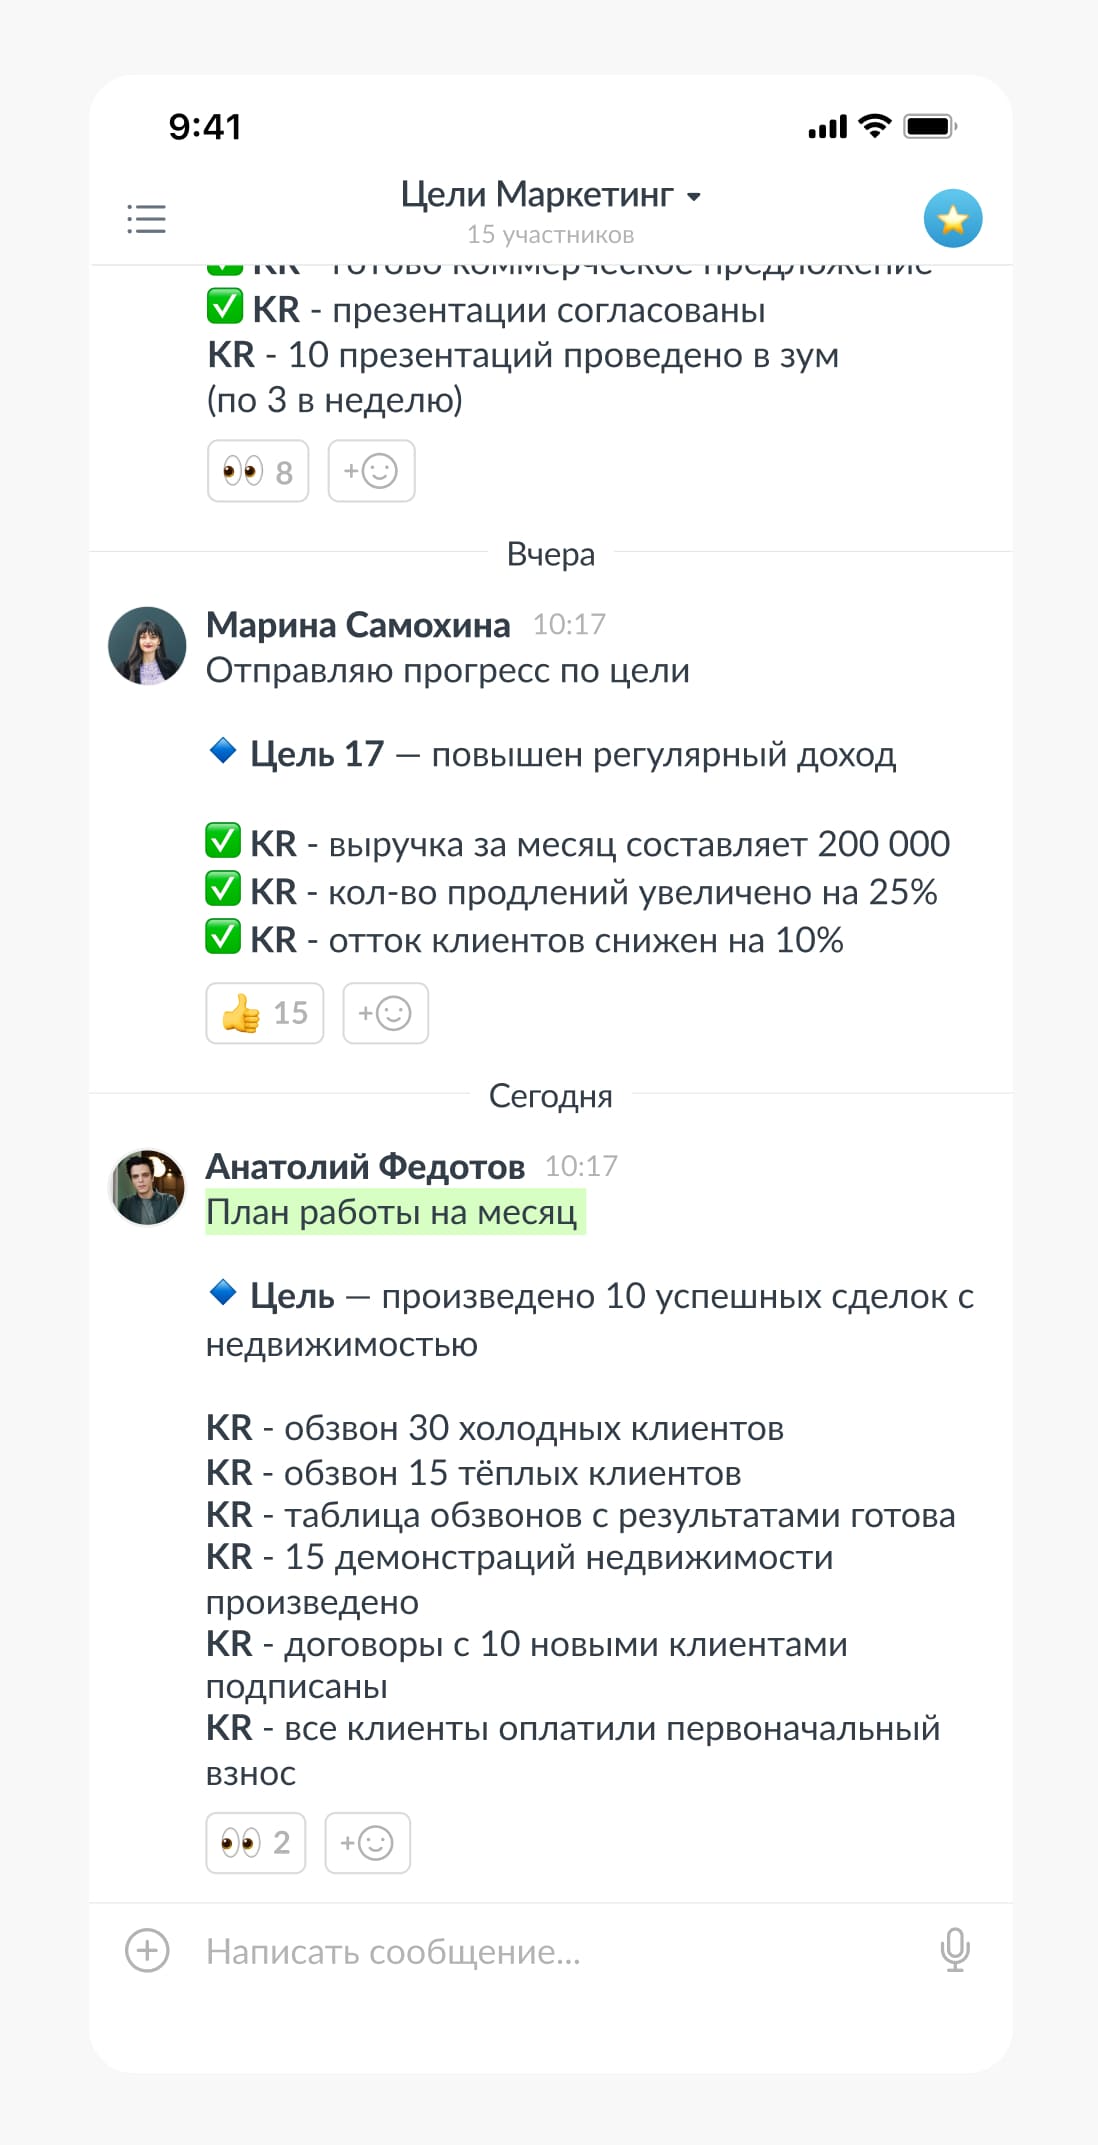Add reaction to Marina Samokhina's message
1098x2145 pixels.
pyautogui.click(x=385, y=1013)
